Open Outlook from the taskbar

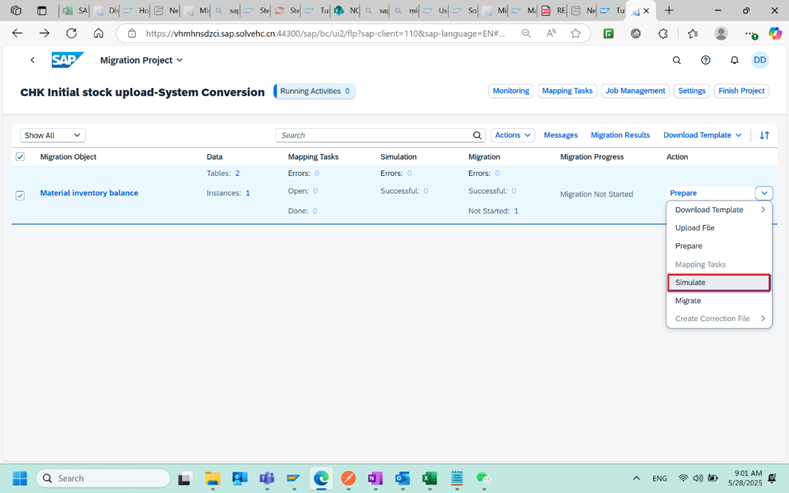point(402,478)
